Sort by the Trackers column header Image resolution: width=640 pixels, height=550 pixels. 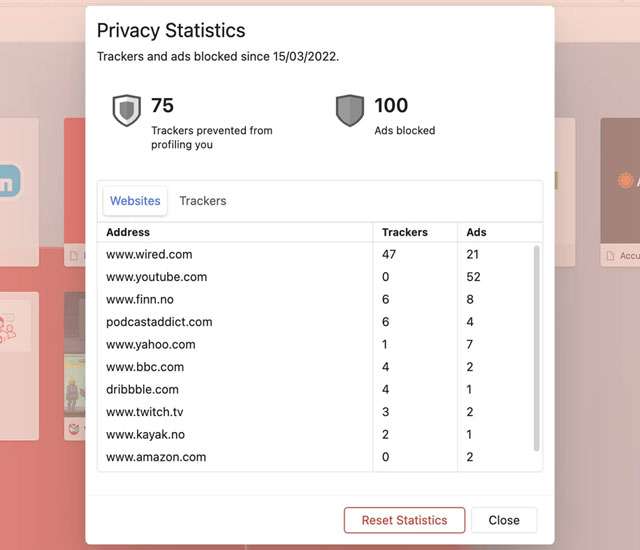pyautogui.click(x=405, y=232)
